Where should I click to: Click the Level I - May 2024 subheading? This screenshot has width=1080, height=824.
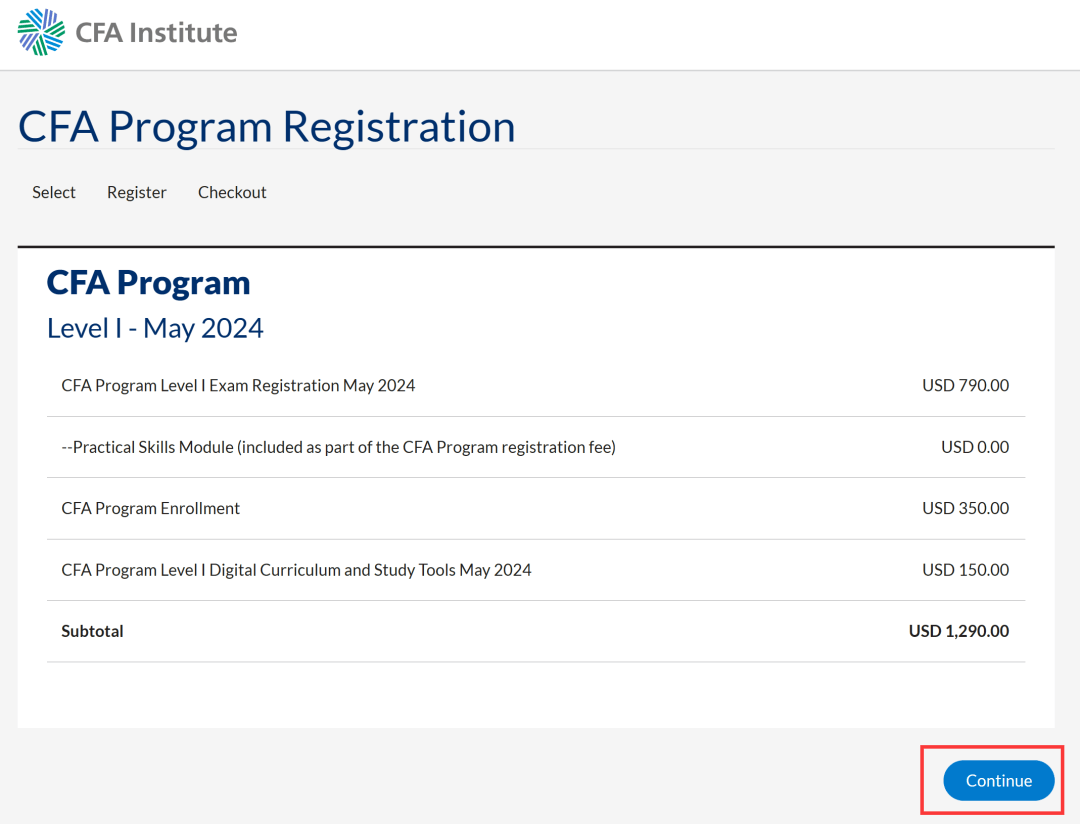pyautogui.click(x=155, y=328)
